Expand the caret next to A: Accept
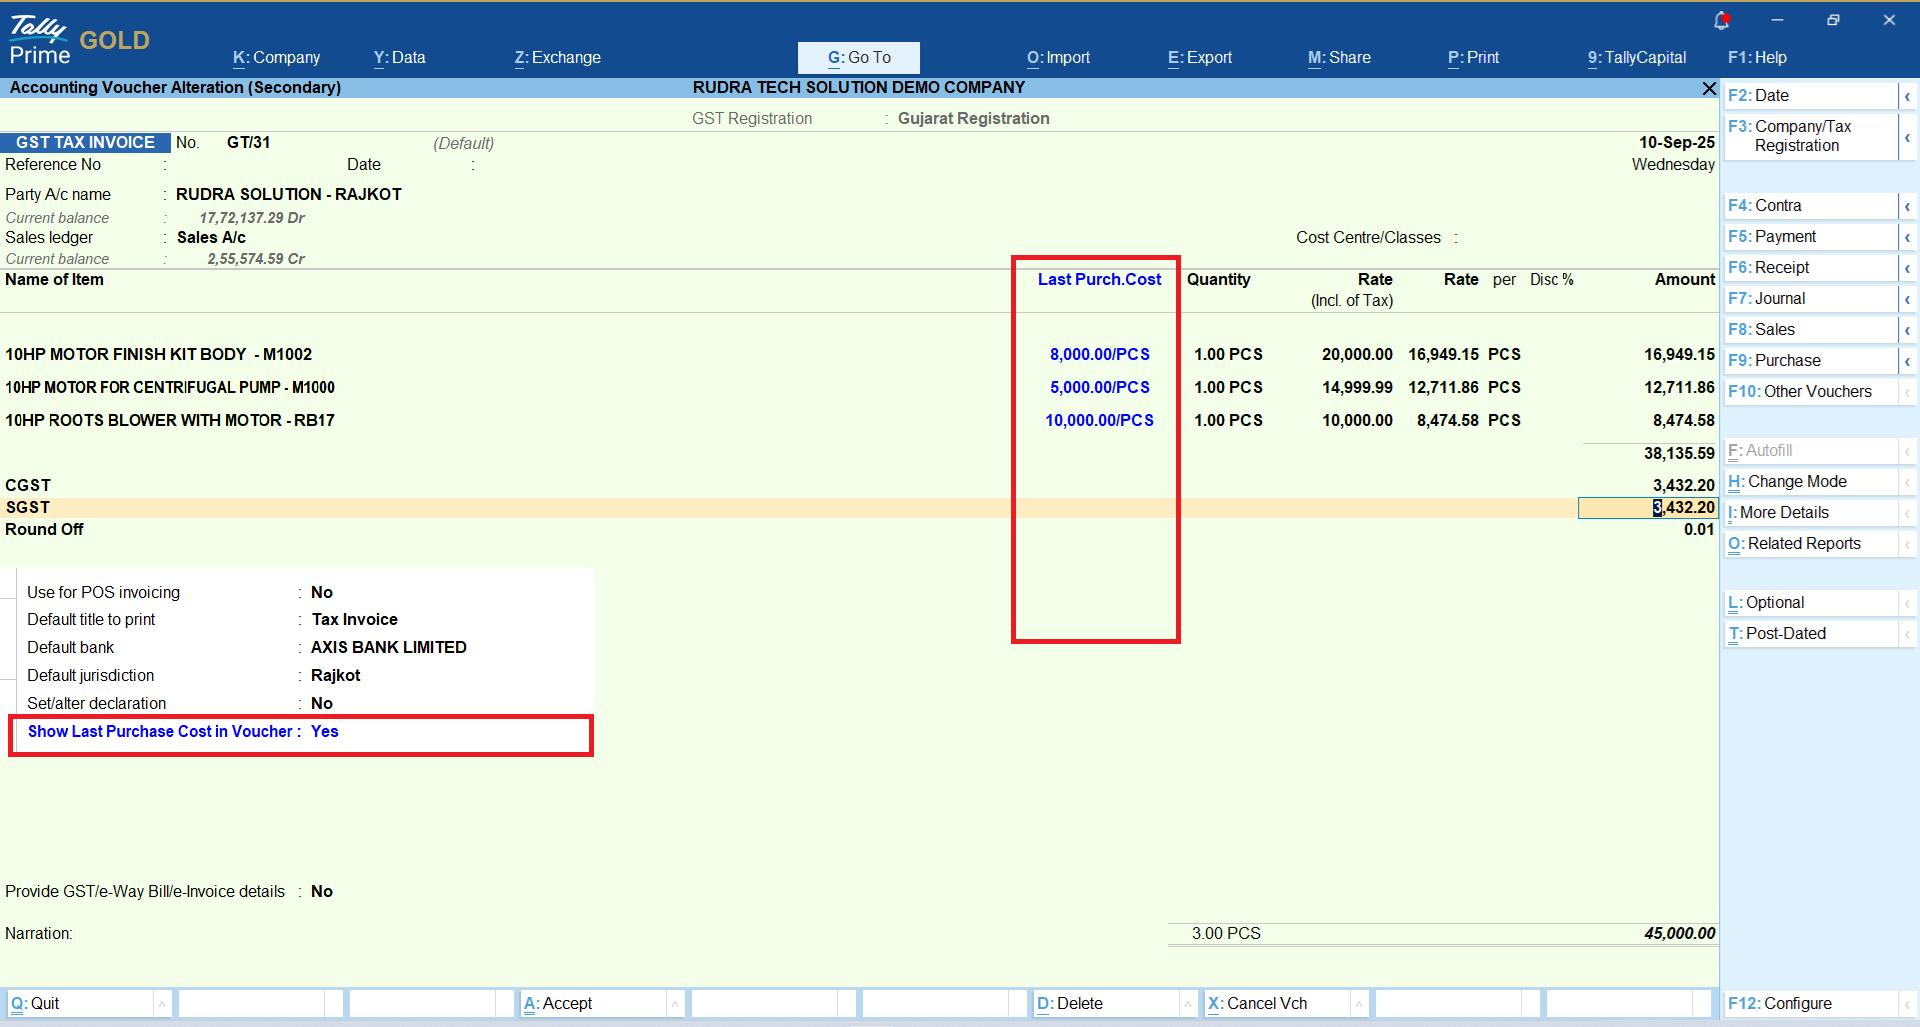The height and width of the screenshot is (1027, 1920). (x=675, y=1003)
